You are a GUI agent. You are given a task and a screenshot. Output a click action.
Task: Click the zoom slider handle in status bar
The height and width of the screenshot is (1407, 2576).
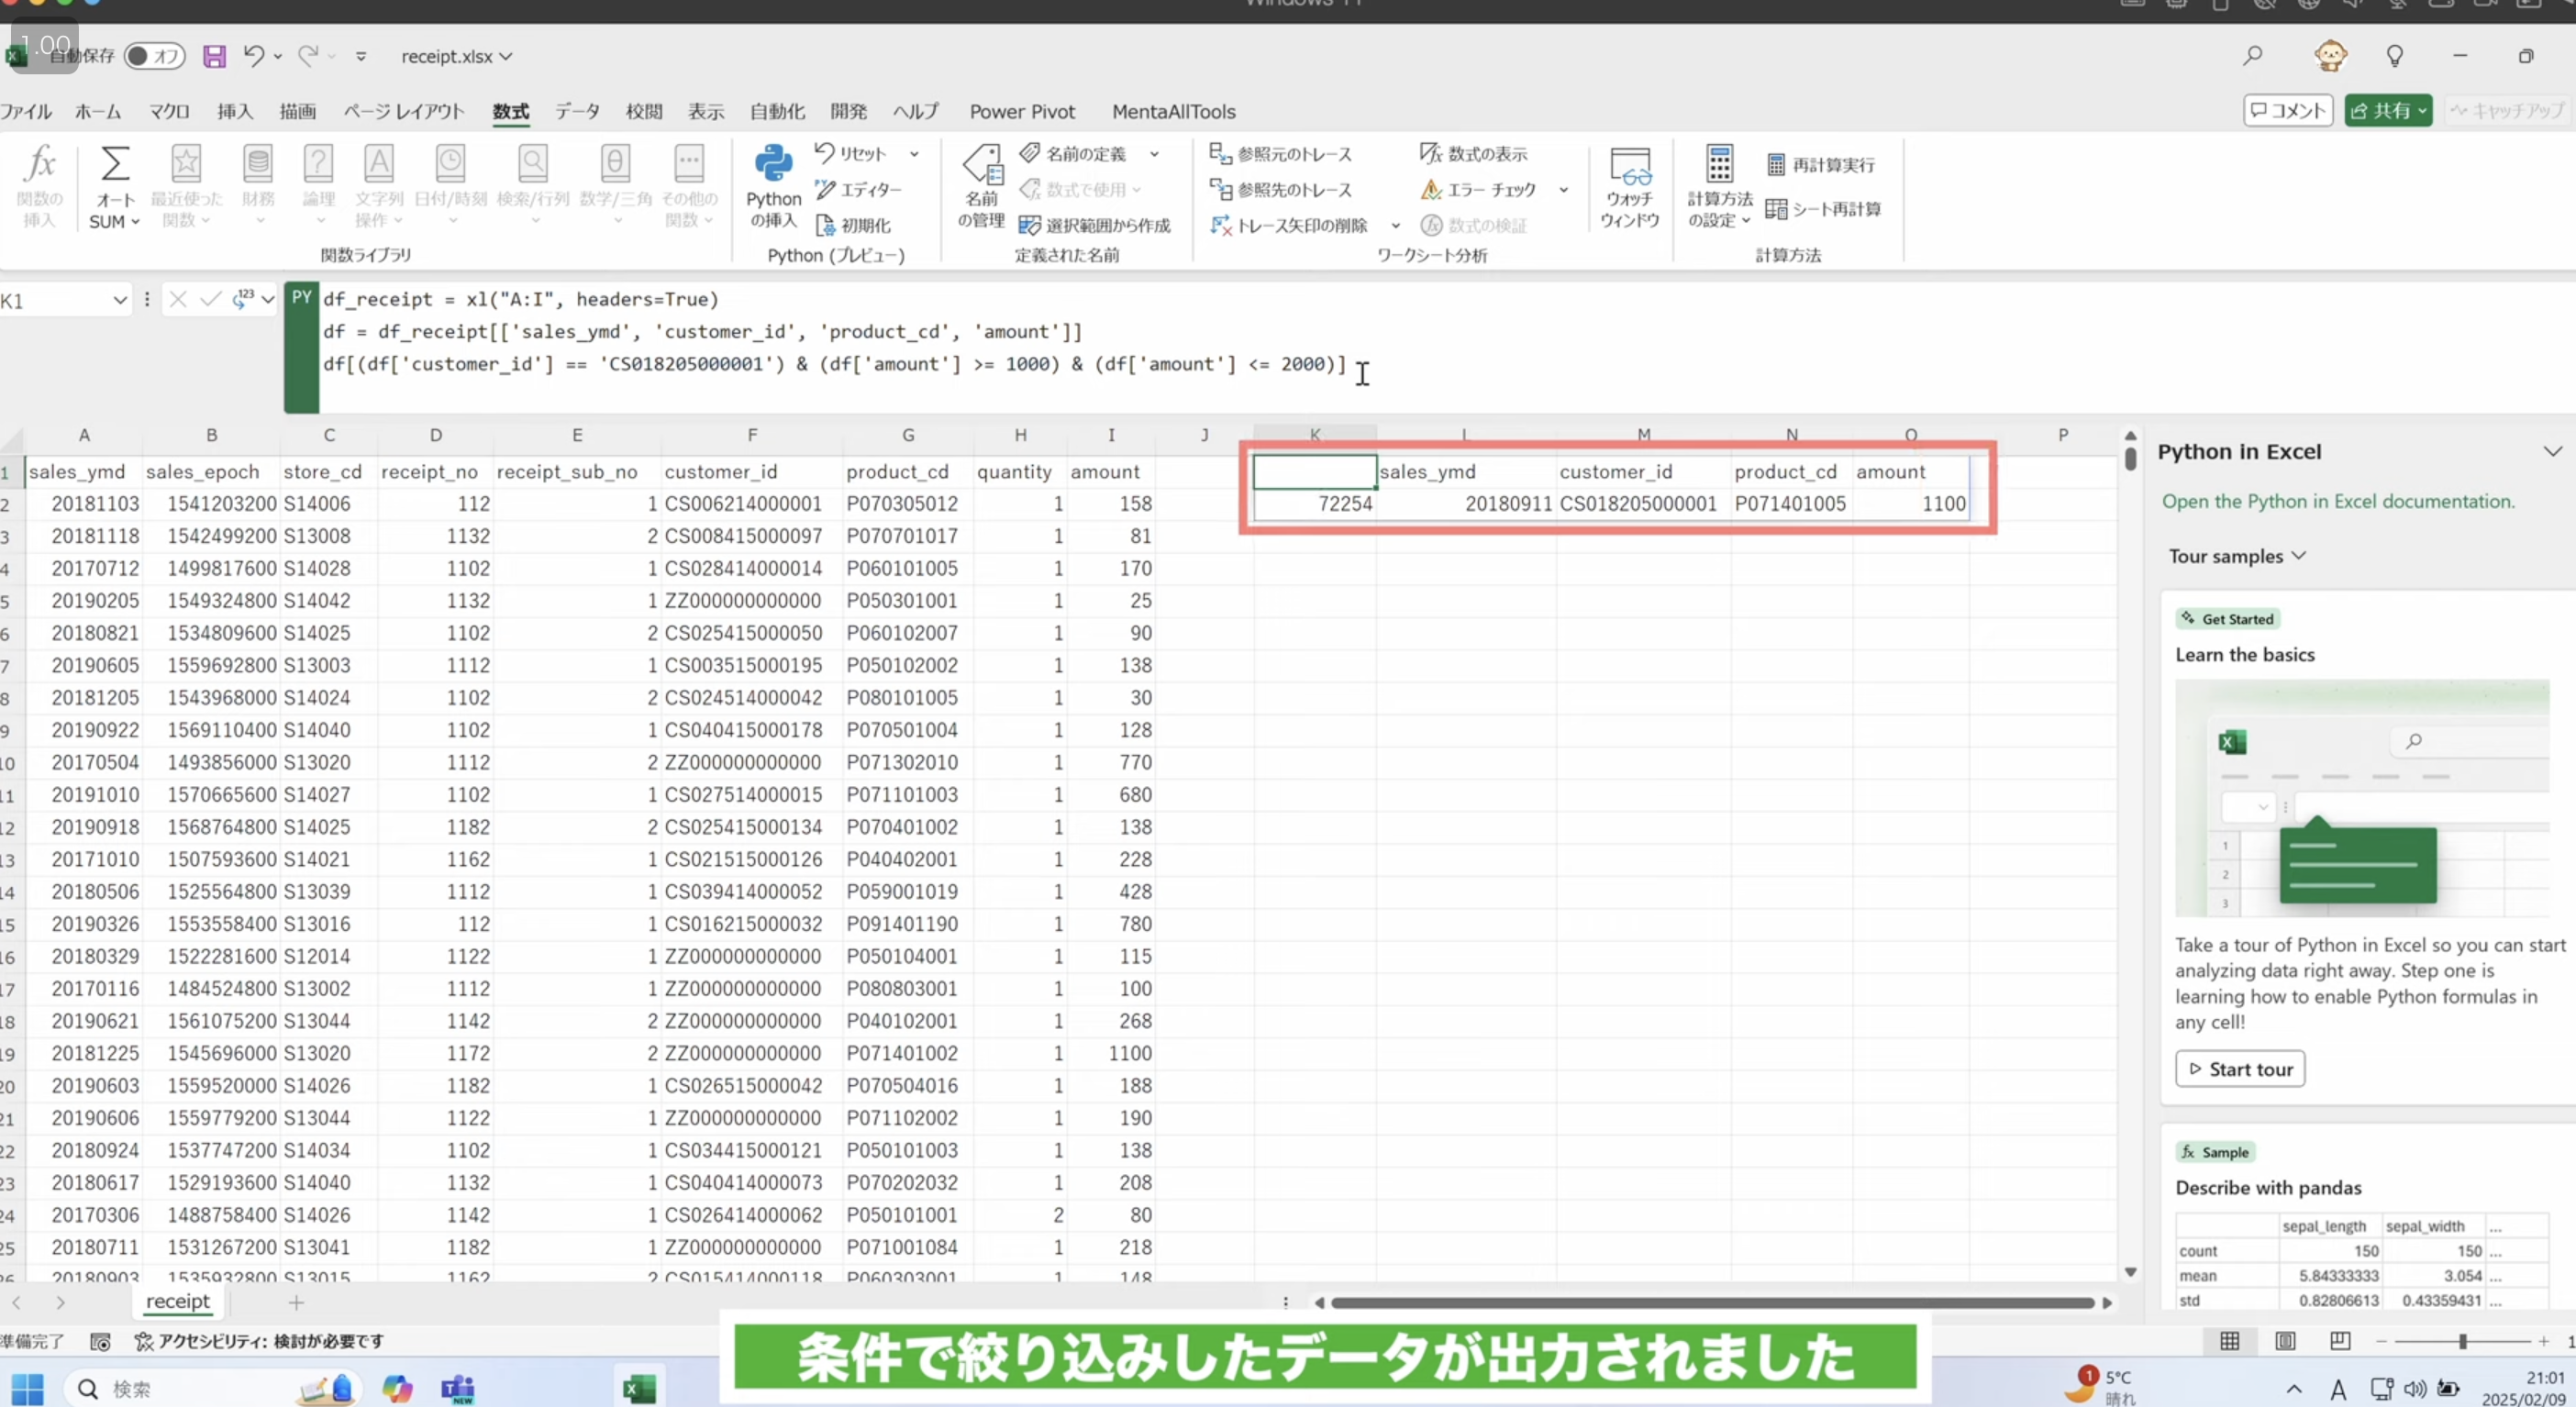[x=2463, y=1342]
